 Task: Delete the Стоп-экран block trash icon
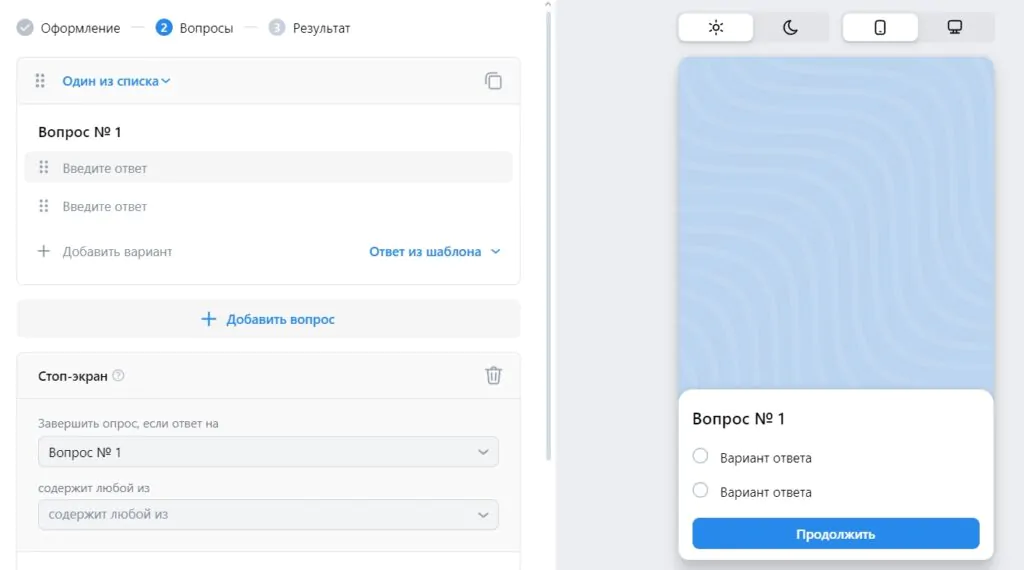493,375
